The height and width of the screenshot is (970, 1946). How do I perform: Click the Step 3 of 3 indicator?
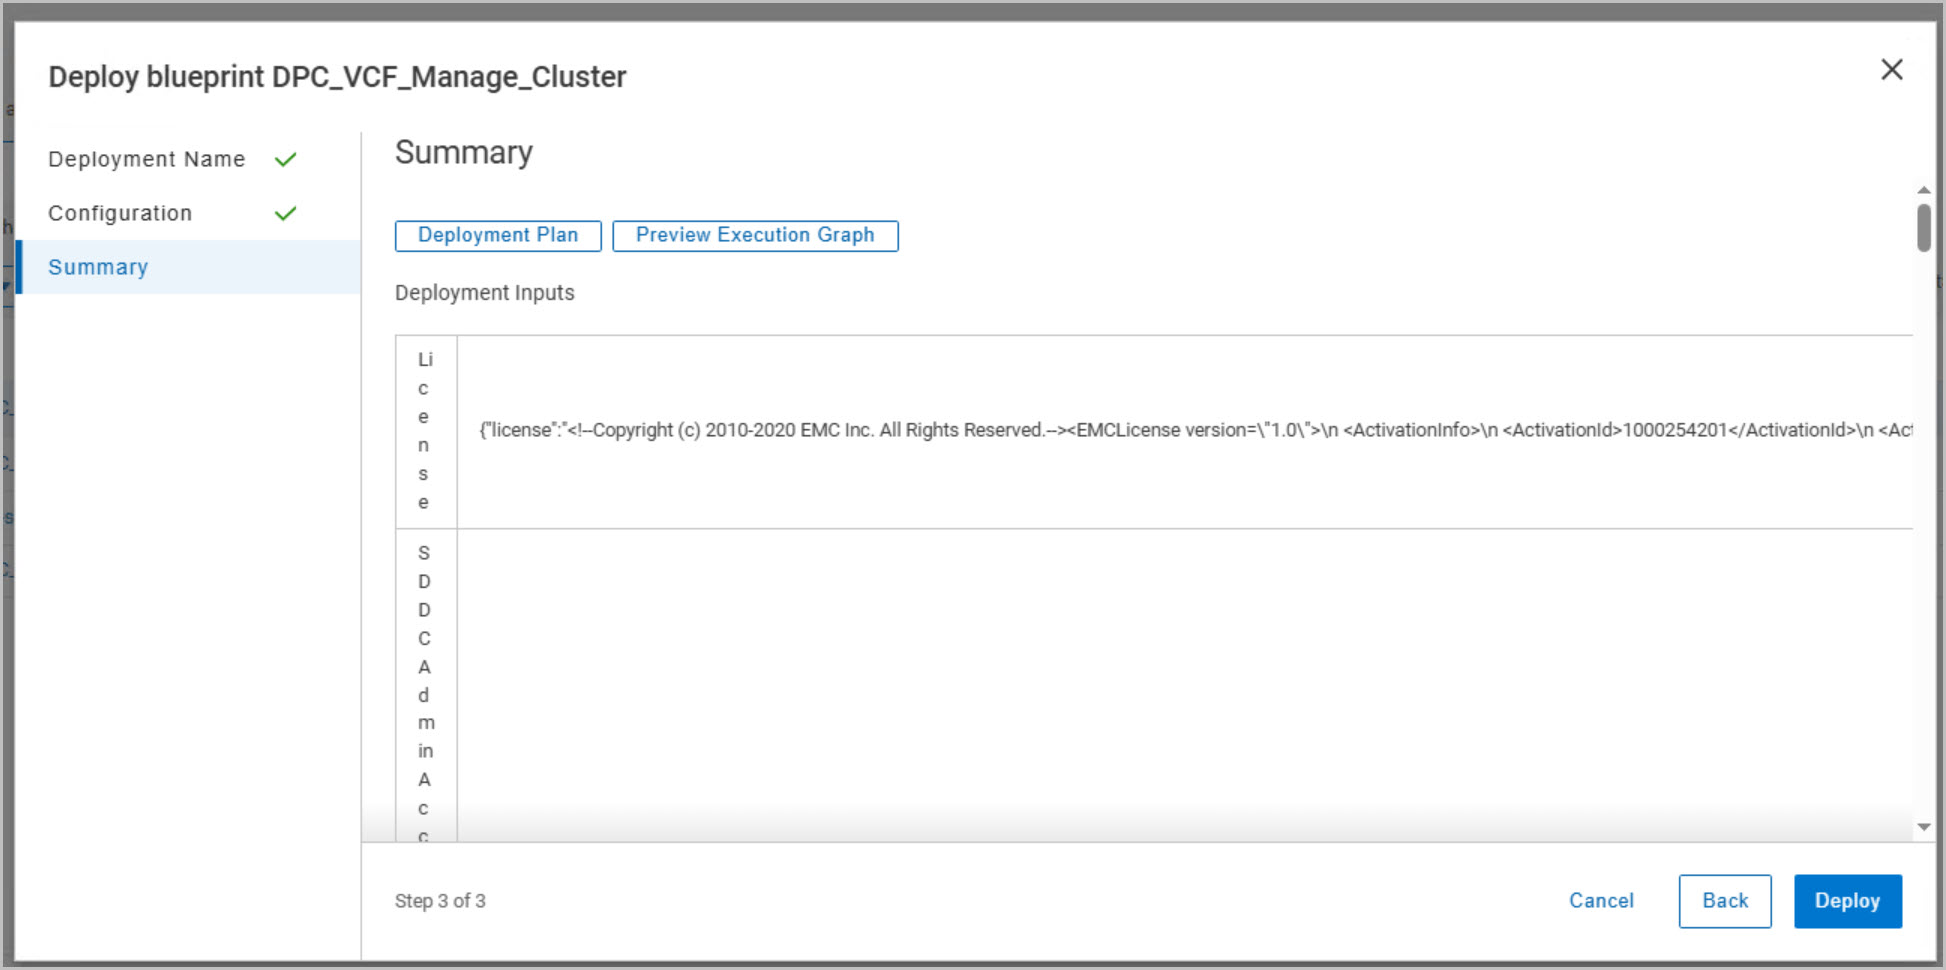point(440,901)
